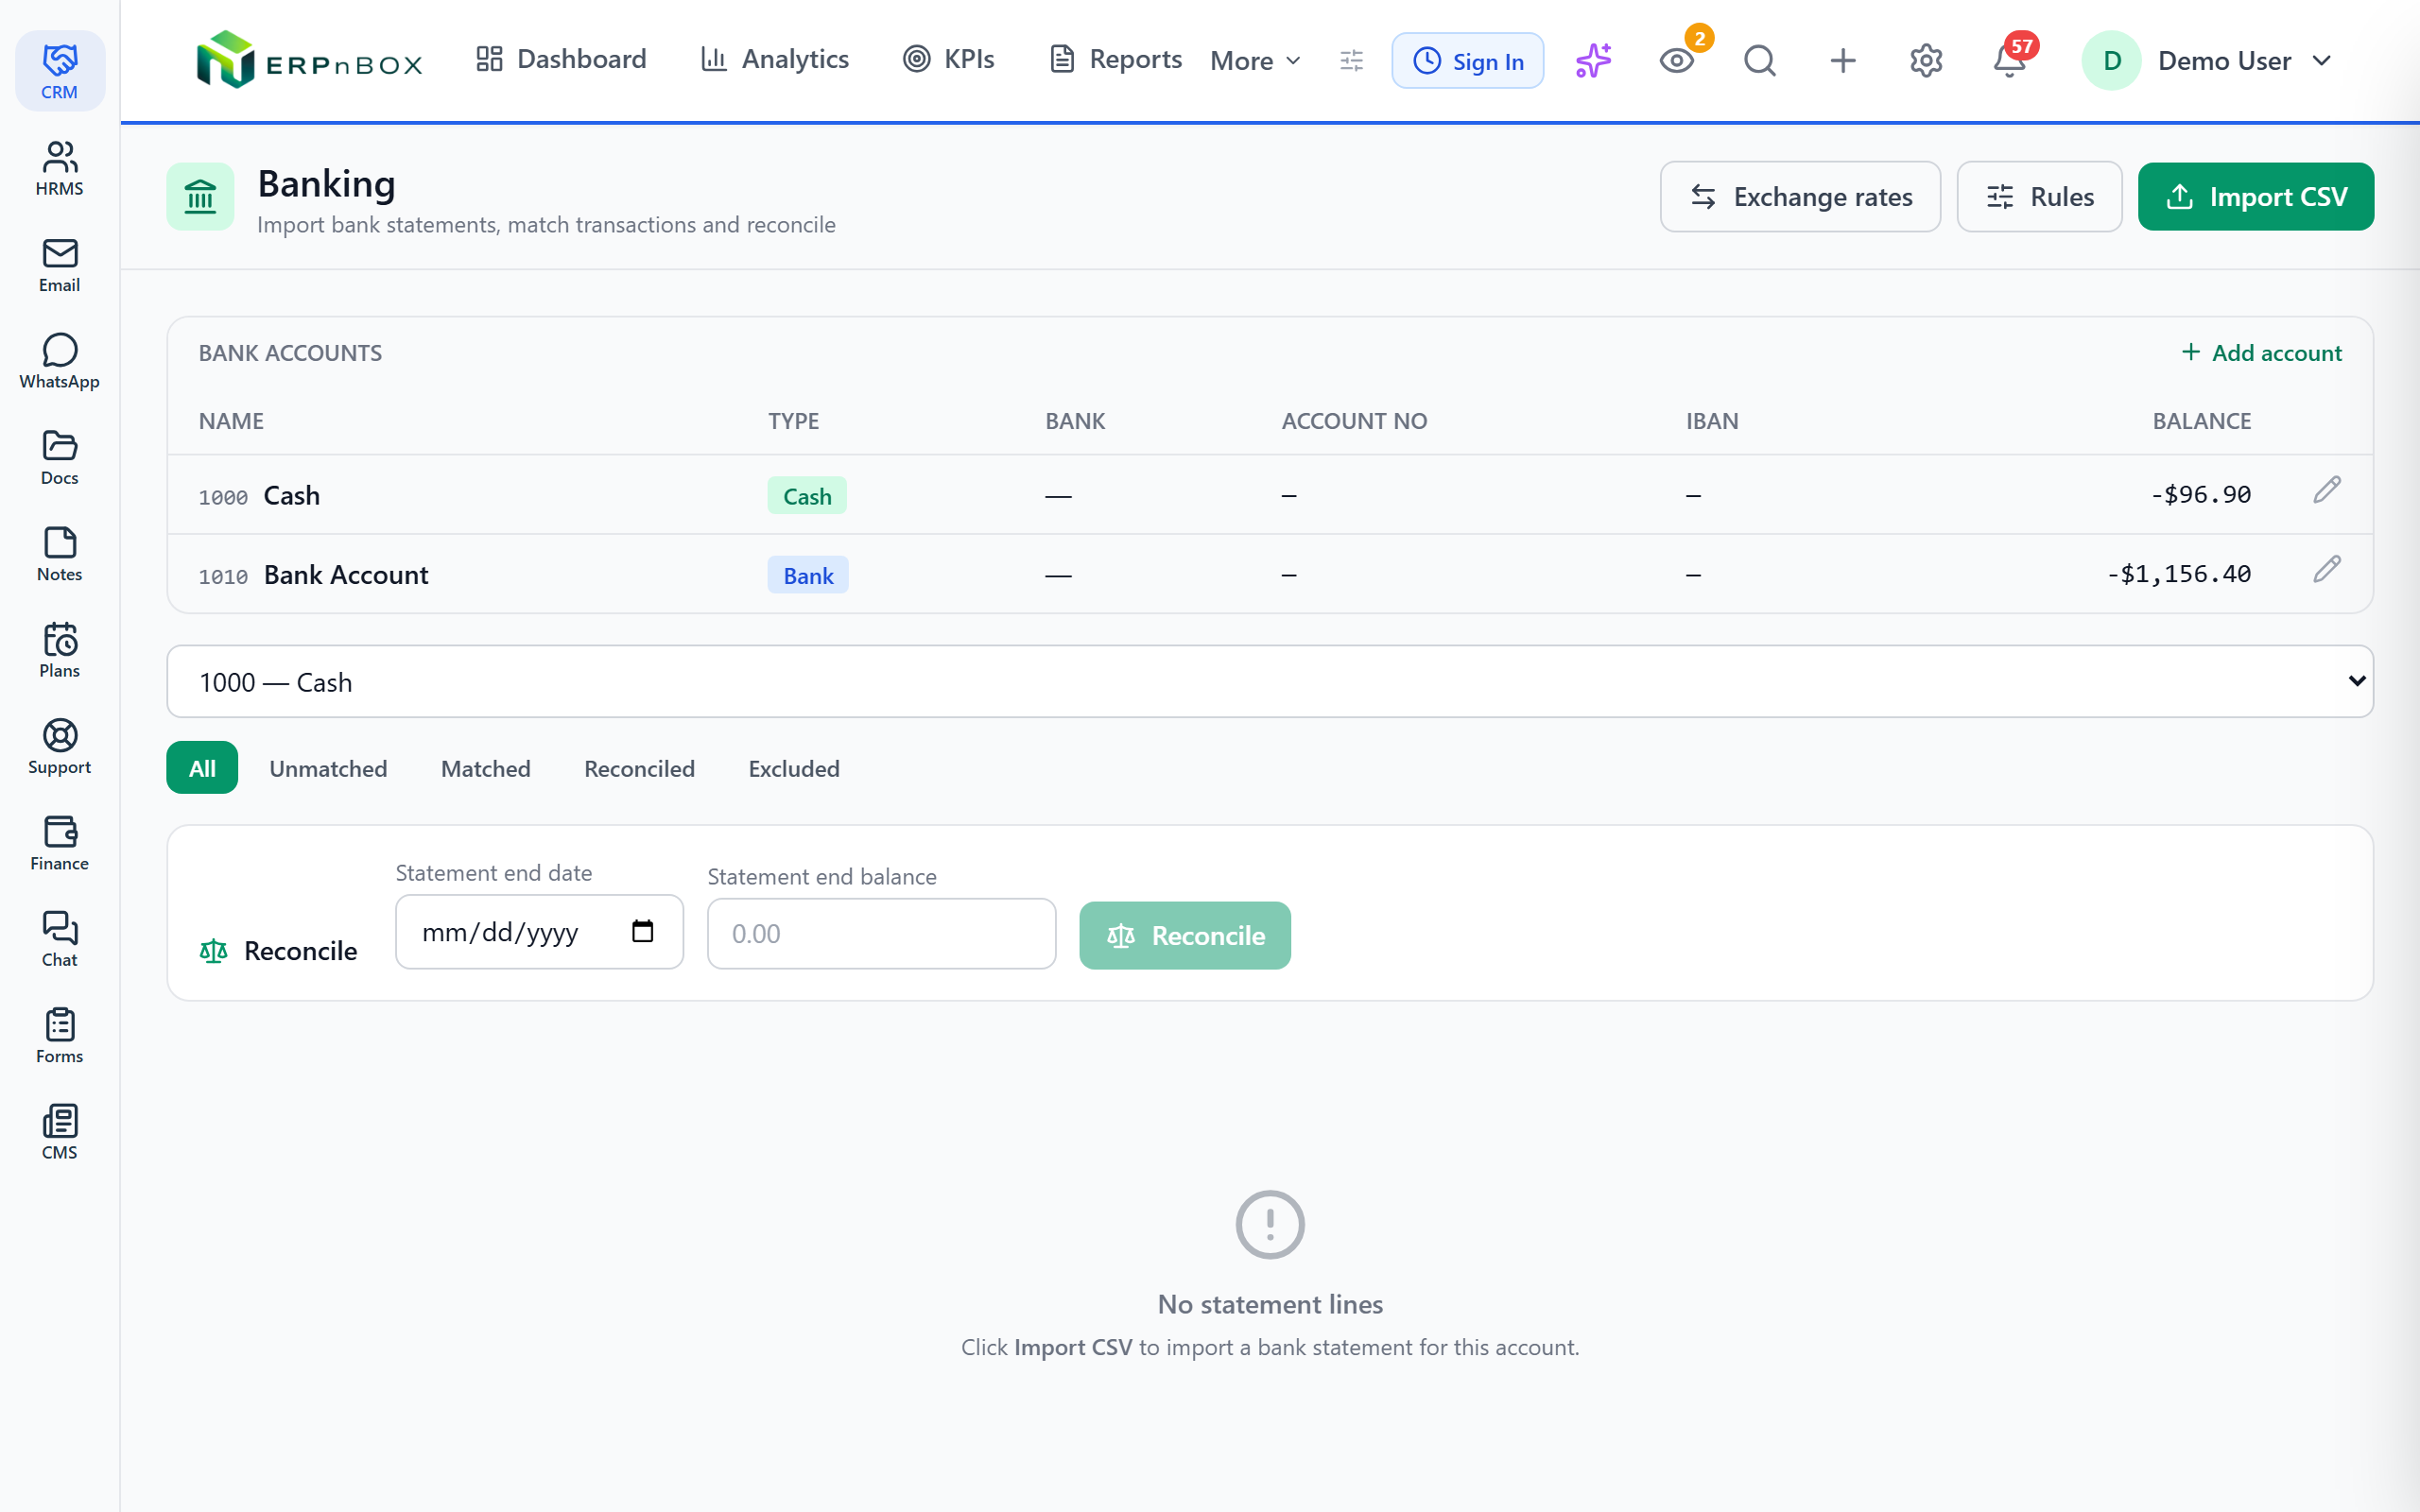The width and height of the screenshot is (2420, 1512).
Task: Open Email from the sidebar
Action: pyautogui.click(x=60, y=265)
